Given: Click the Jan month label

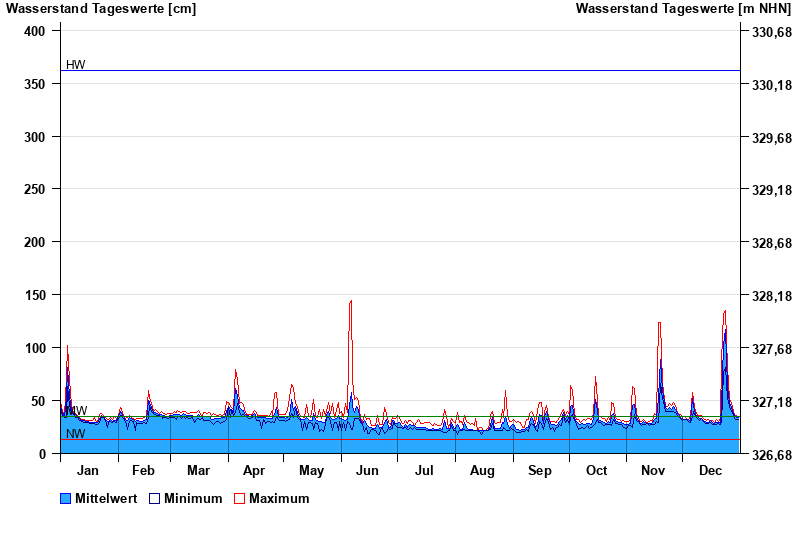Looking at the screenshot, I should pos(88,470).
